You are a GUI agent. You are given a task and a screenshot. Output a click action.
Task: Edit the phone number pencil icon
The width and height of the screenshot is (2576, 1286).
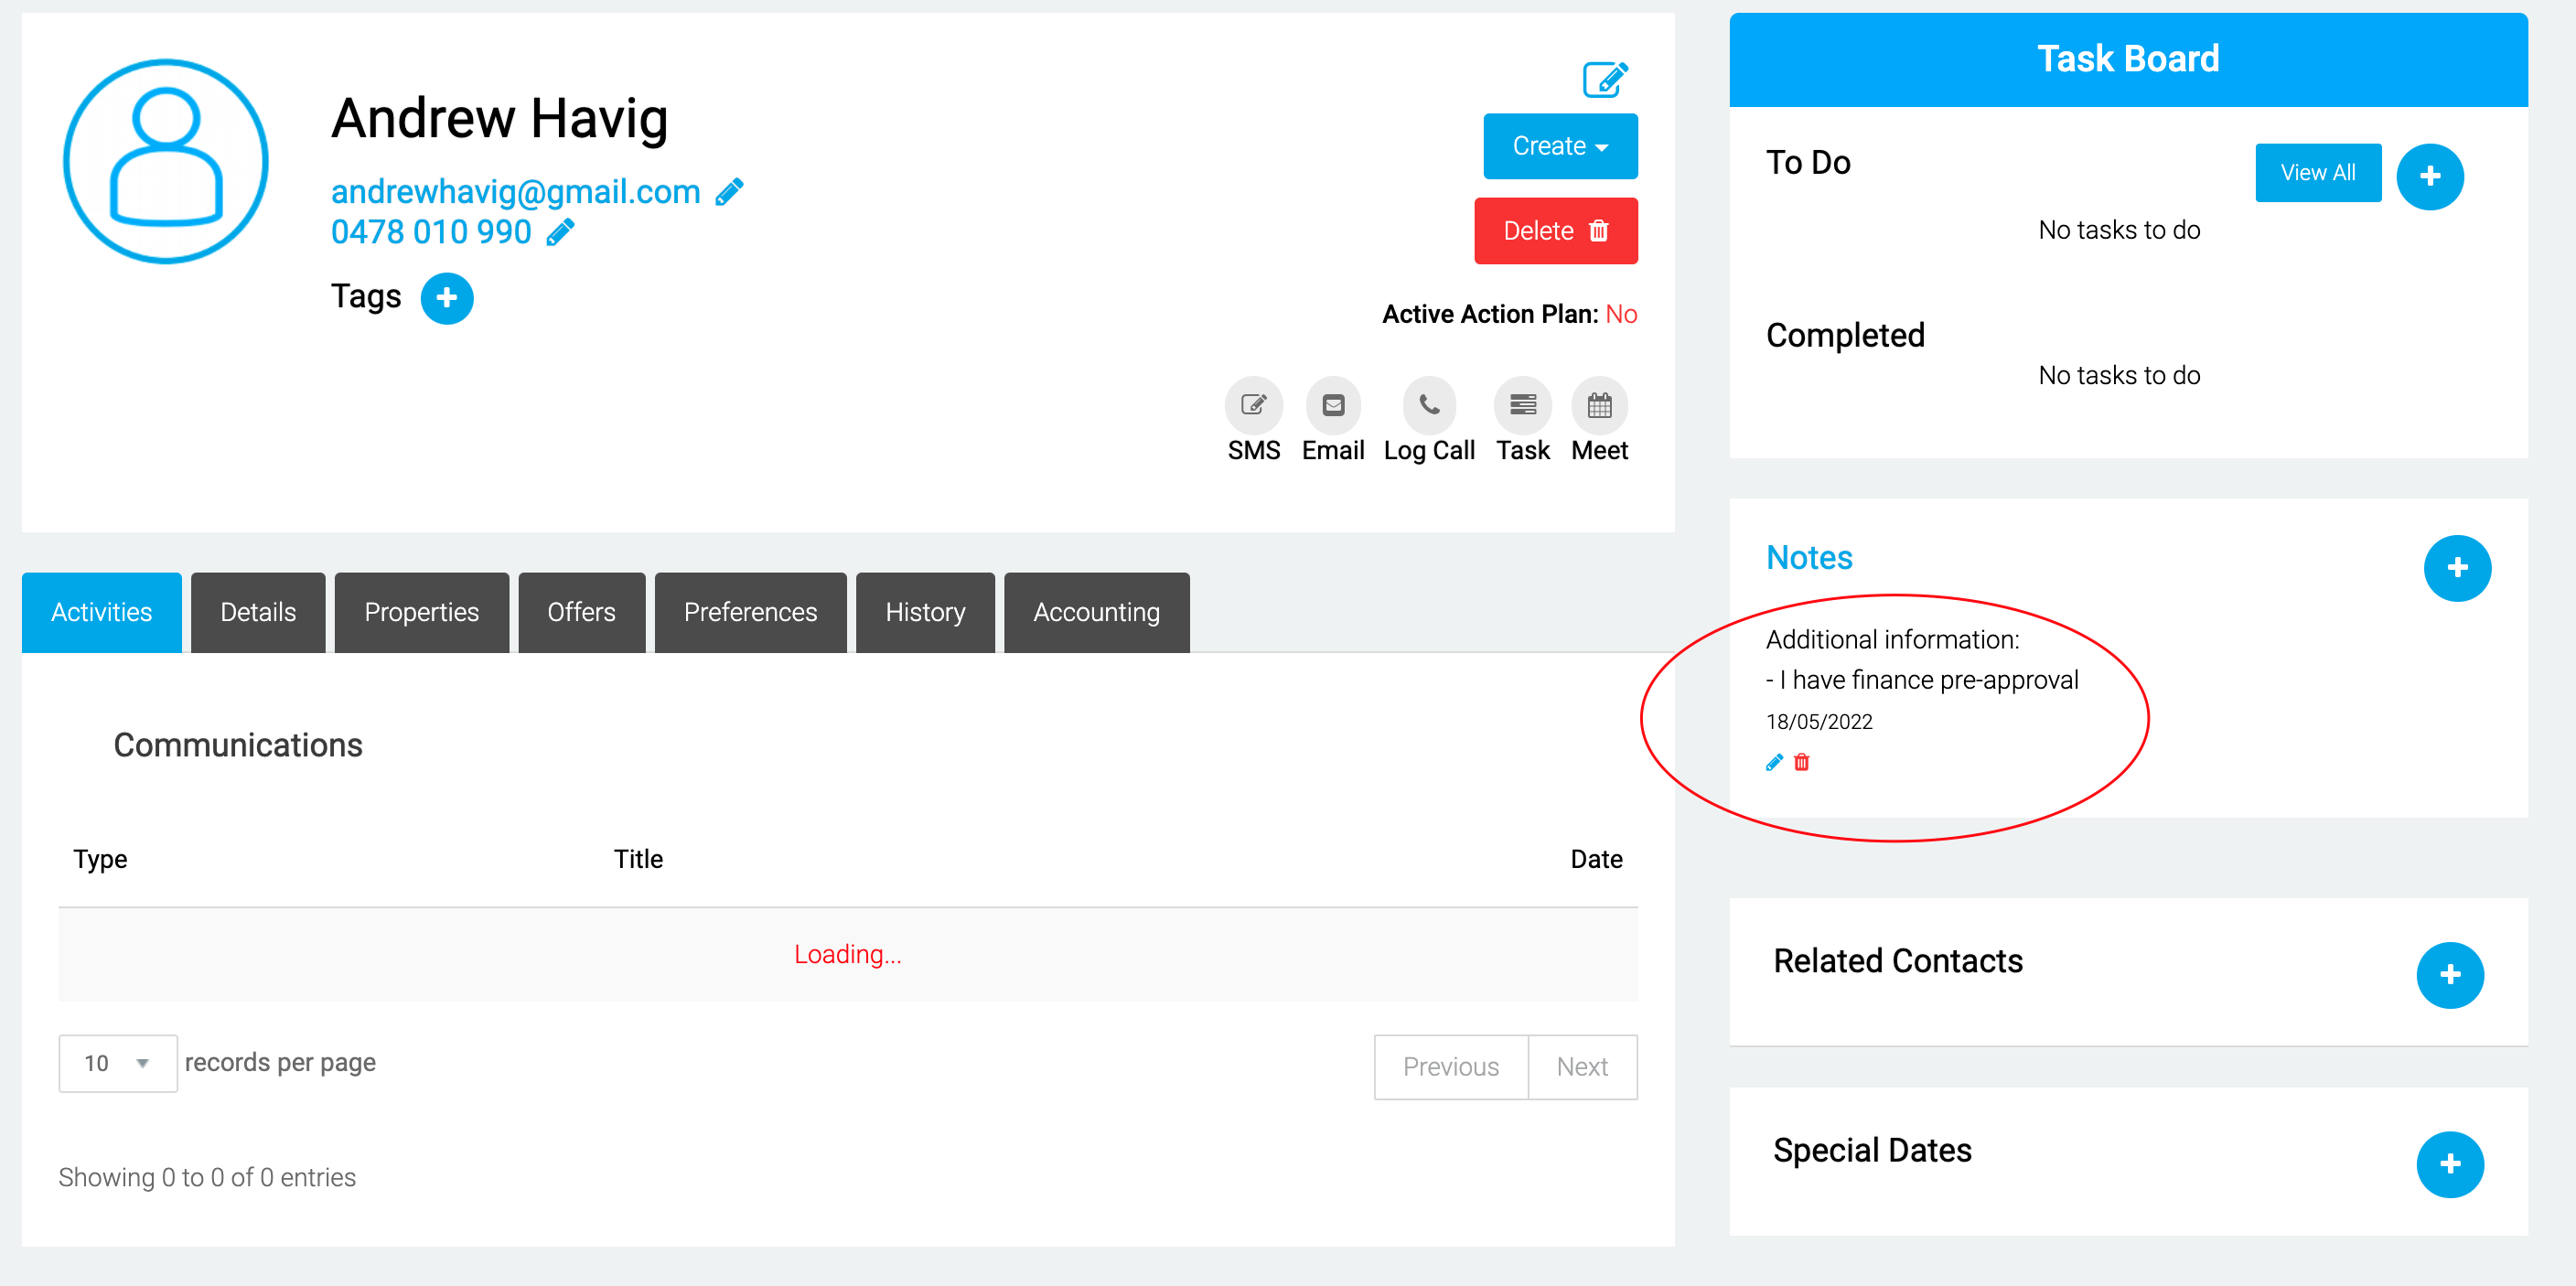(x=560, y=232)
